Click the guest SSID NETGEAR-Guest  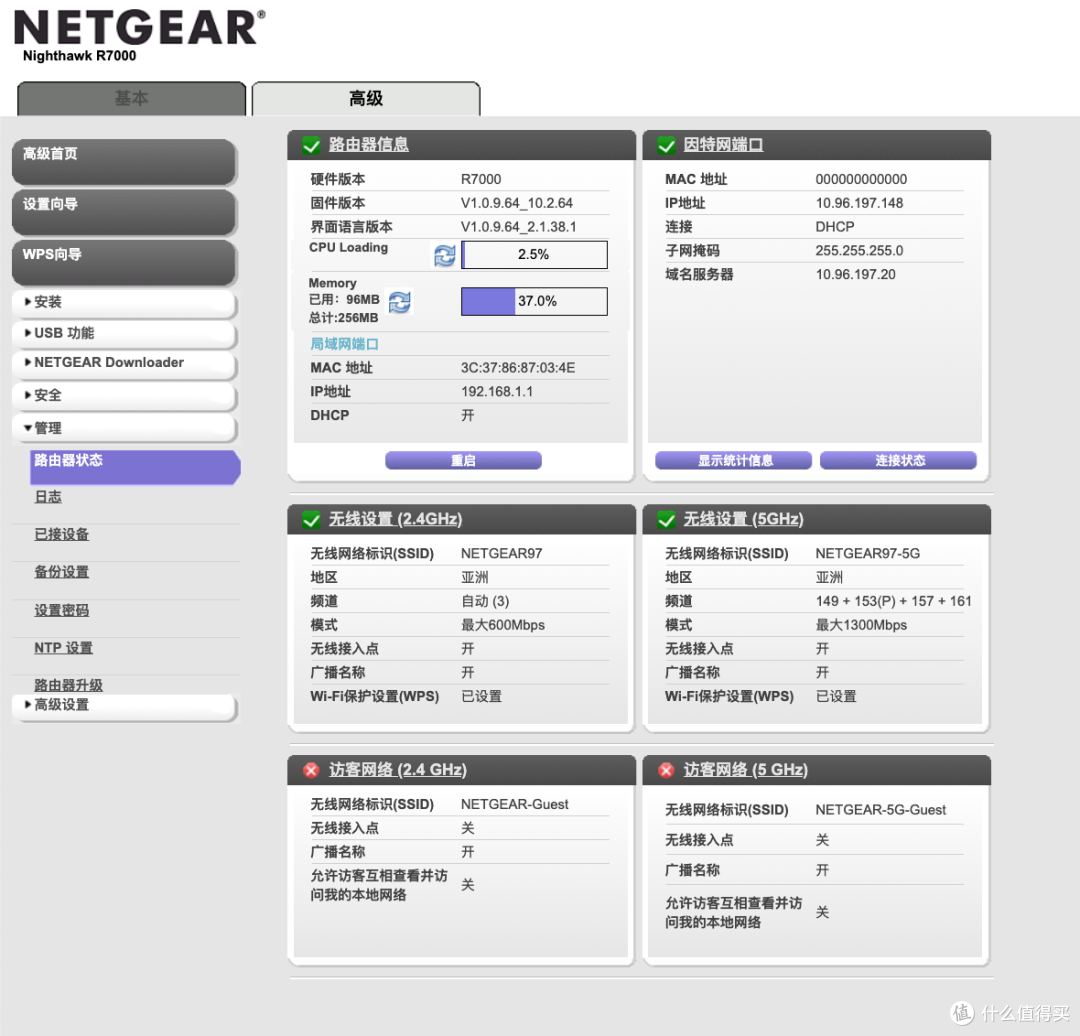(515, 805)
